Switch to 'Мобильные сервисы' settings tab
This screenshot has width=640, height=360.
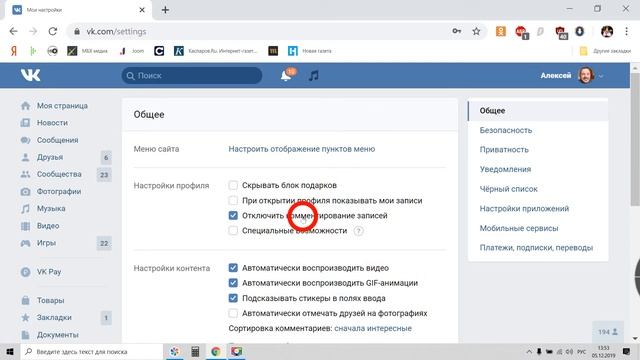point(519,228)
